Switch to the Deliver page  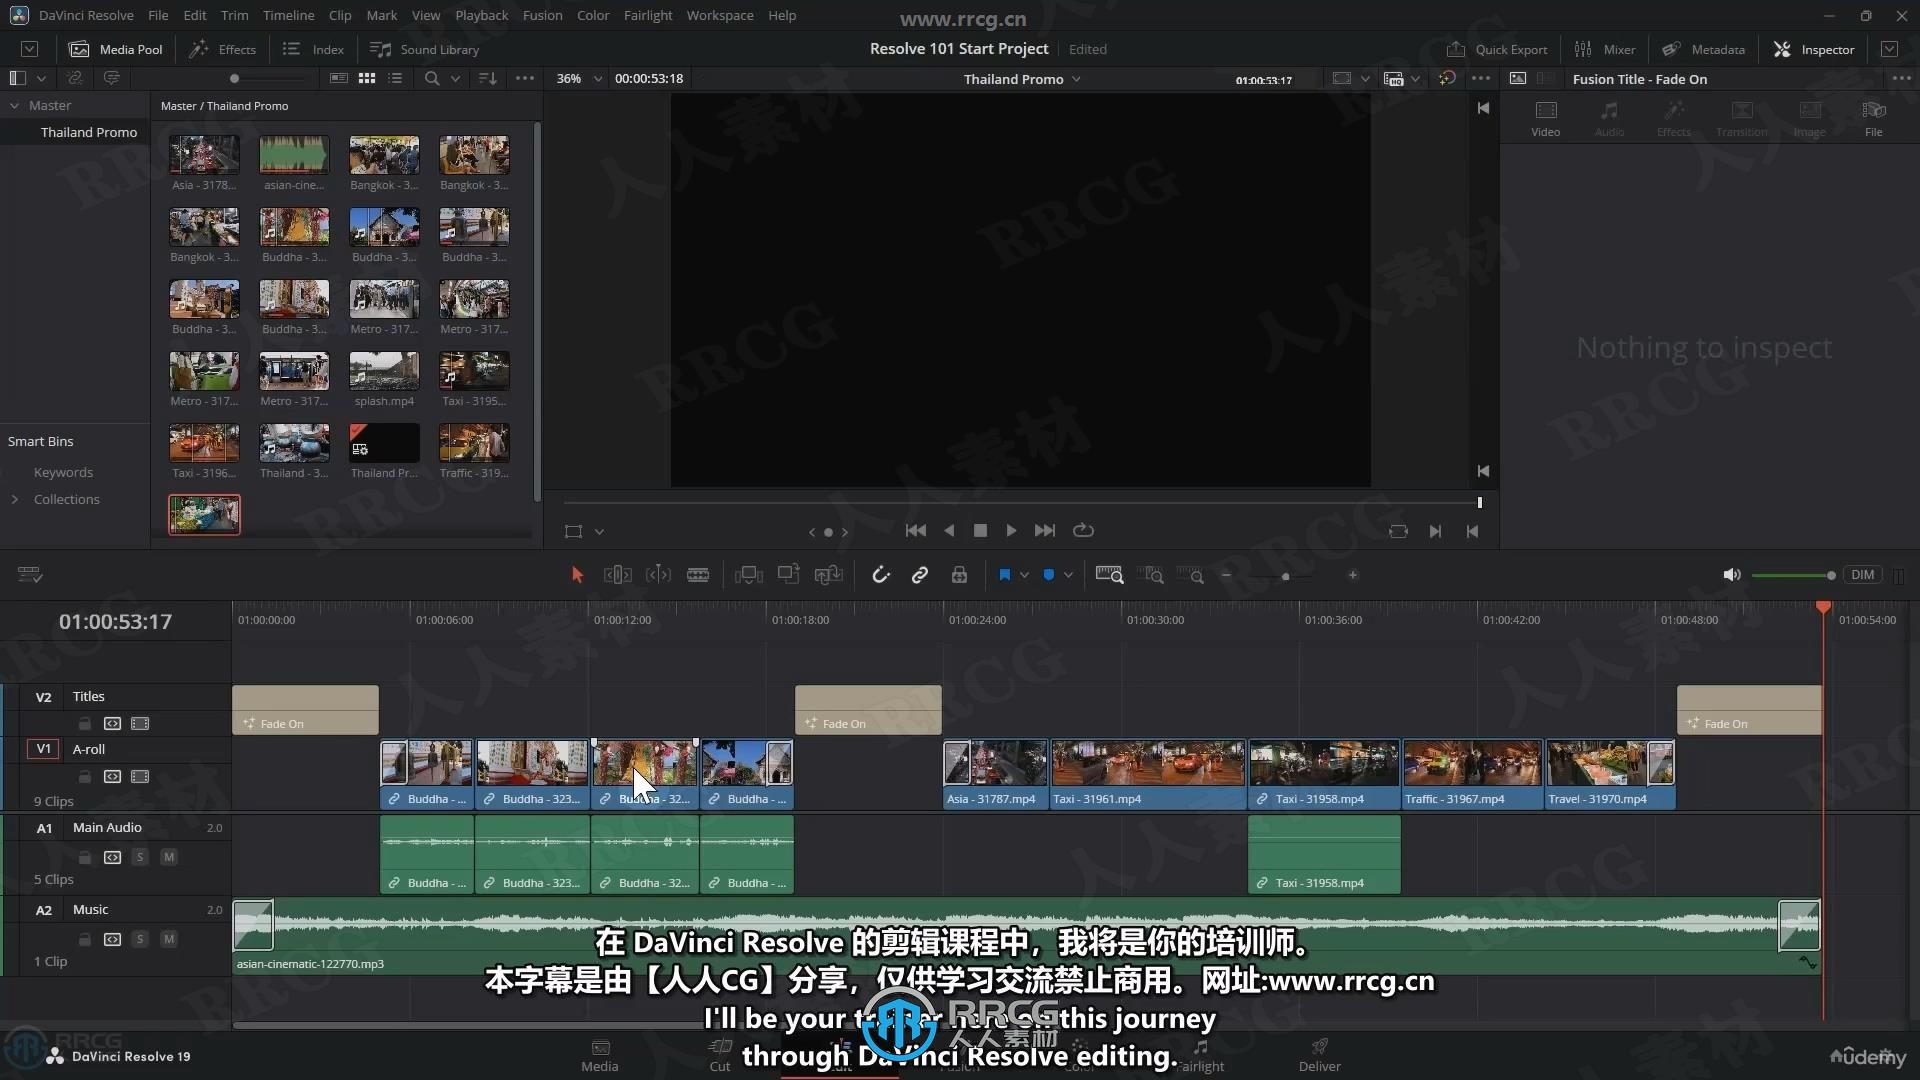1320,1055
